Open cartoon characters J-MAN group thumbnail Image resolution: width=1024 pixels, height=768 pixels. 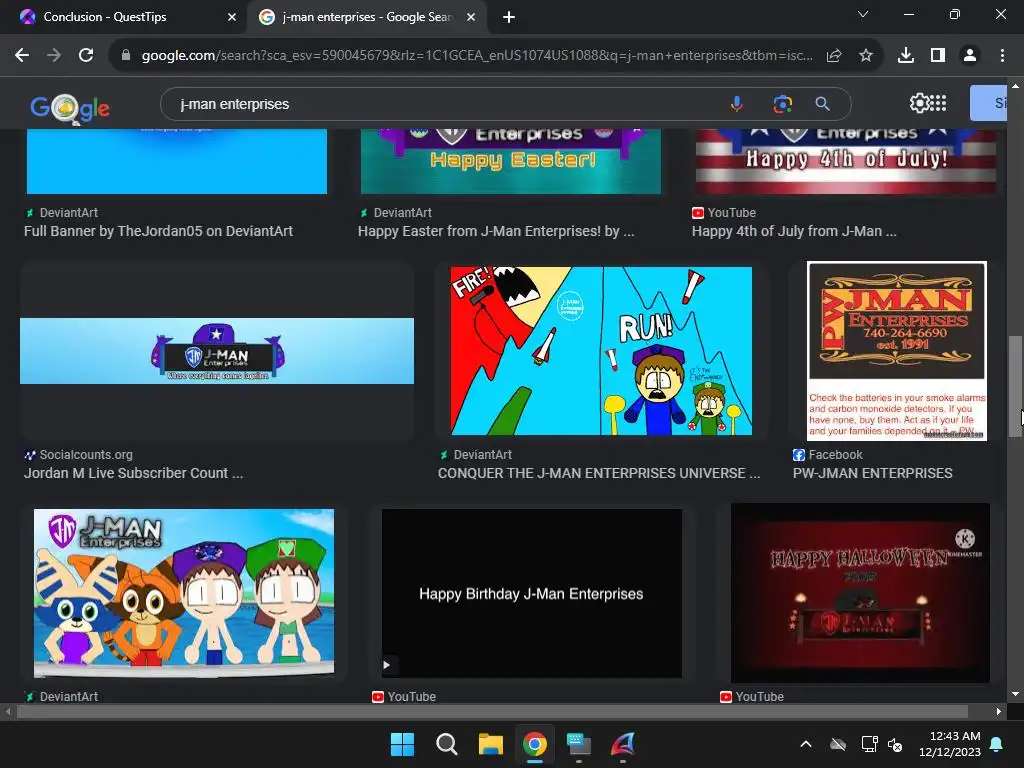(x=184, y=592)
